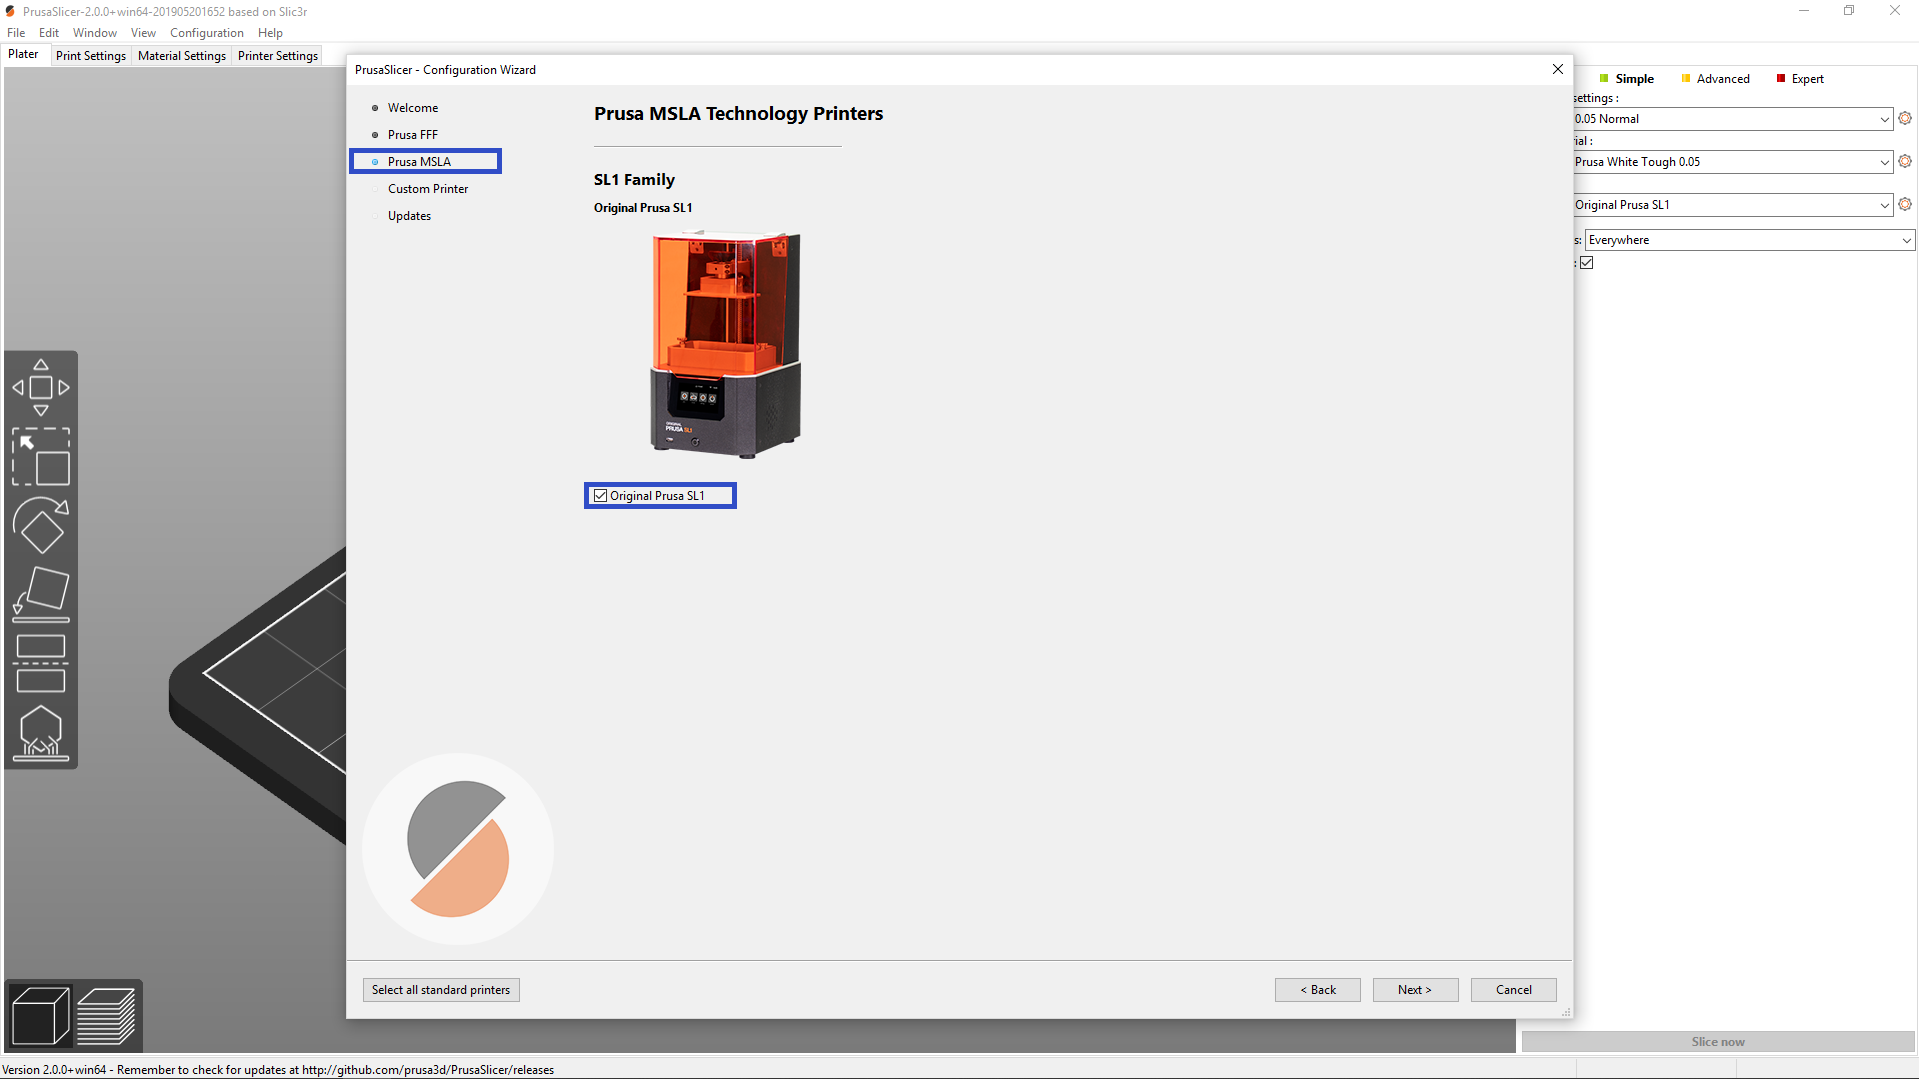Open the Configuration menu
This screenshot has height=1079, width=1919.
point(207,33)
